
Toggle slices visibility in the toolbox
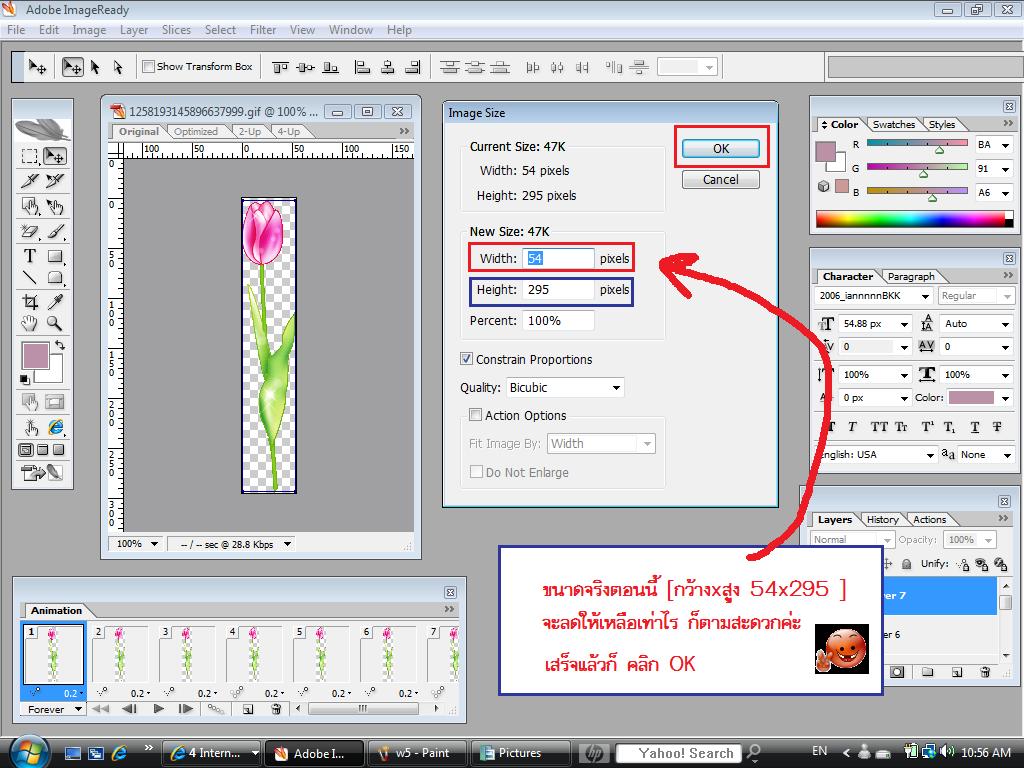click(55, 402)
